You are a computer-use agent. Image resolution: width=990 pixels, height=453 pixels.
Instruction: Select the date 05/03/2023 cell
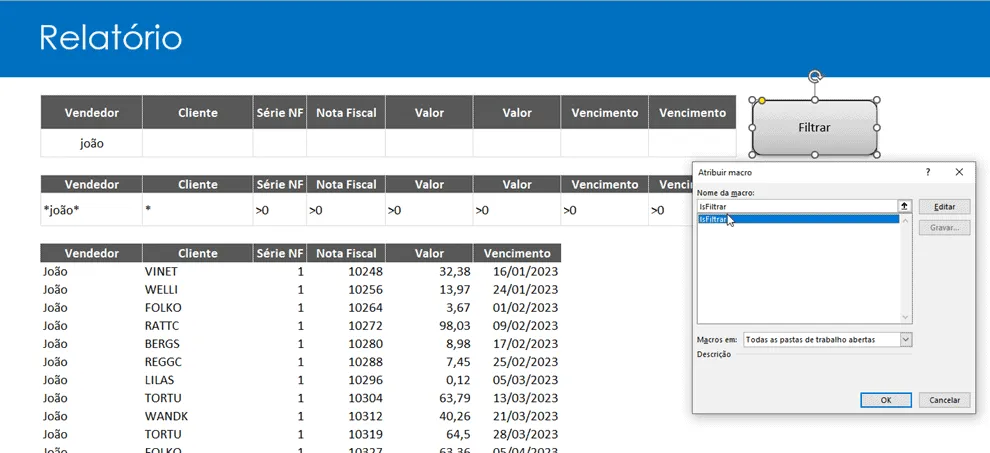(x=517, y=380)
